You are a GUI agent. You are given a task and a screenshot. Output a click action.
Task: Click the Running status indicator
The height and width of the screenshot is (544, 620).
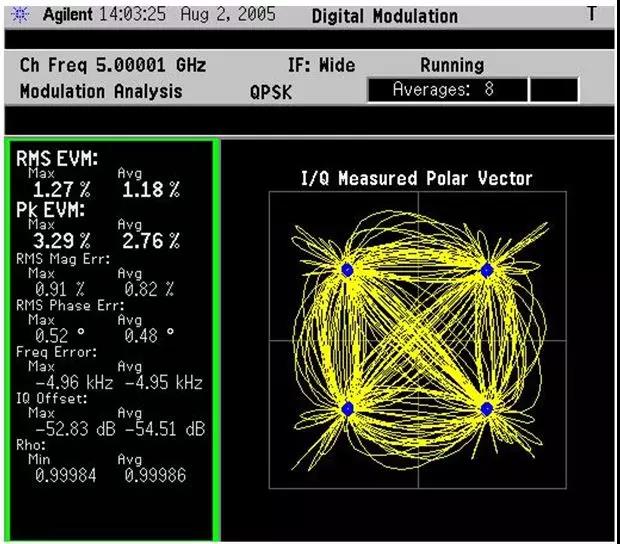[451, 66]
